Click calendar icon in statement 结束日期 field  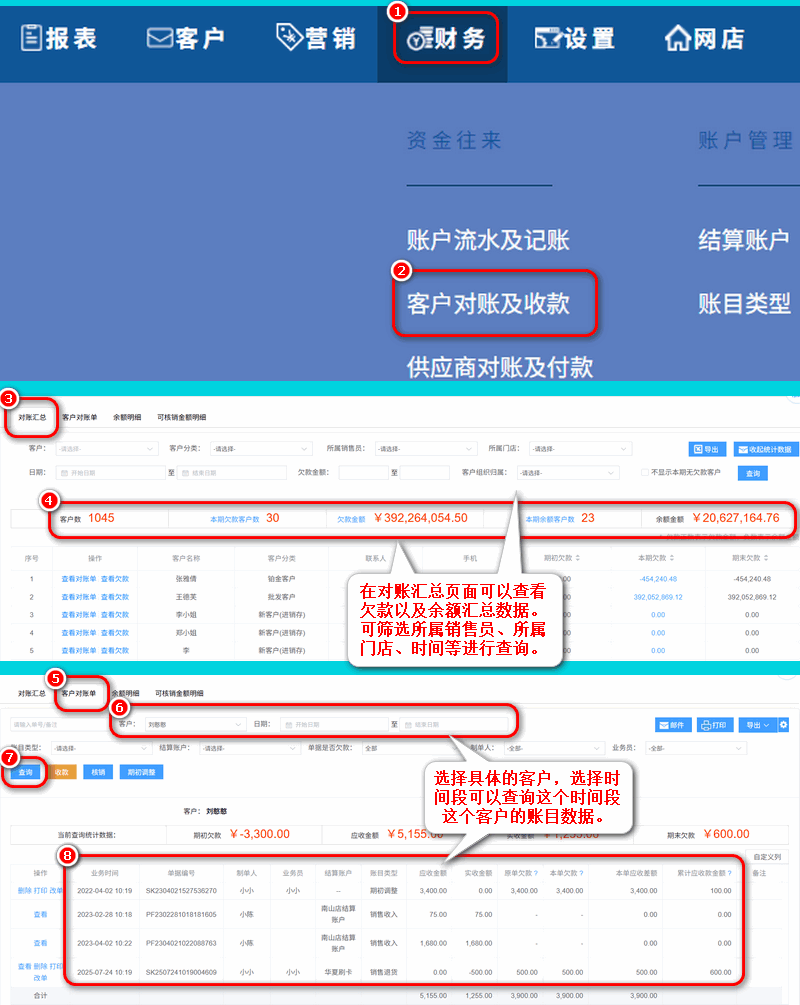pos(408,724)
